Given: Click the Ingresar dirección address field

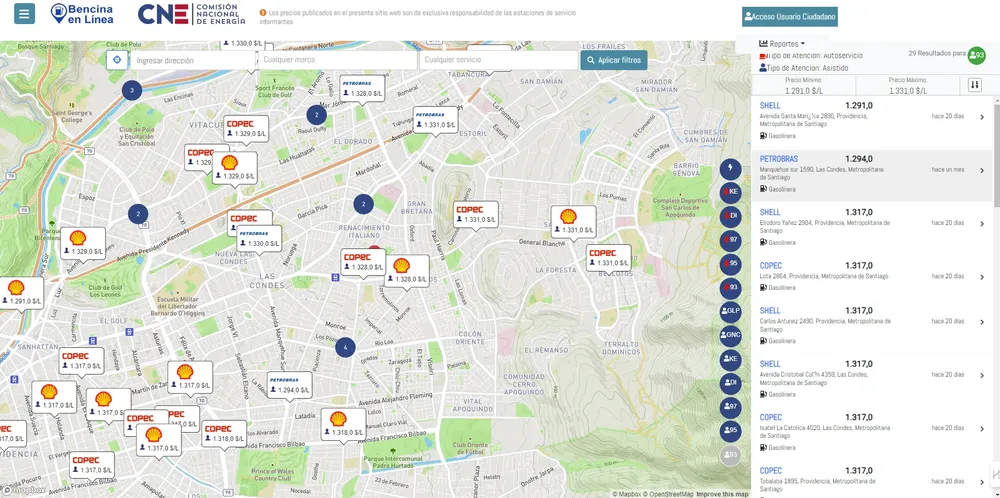Looking at the screenshot, I should [193, 60].
